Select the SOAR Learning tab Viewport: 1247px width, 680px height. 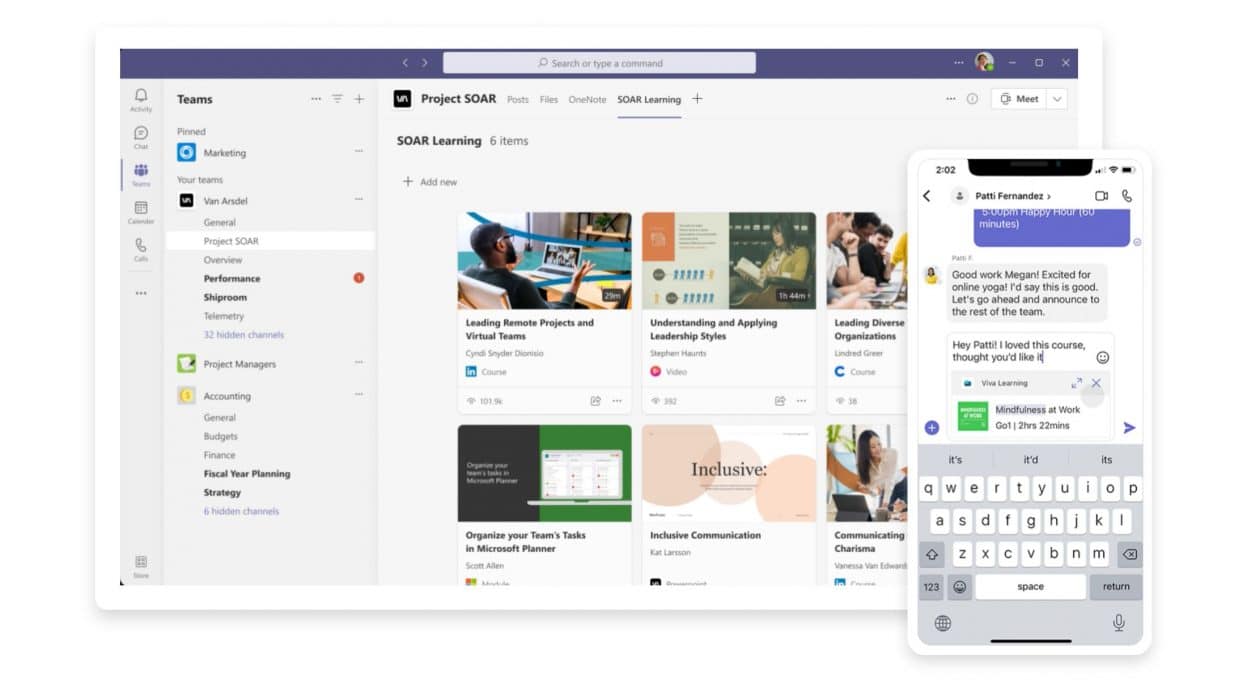(x=649, y=100)
